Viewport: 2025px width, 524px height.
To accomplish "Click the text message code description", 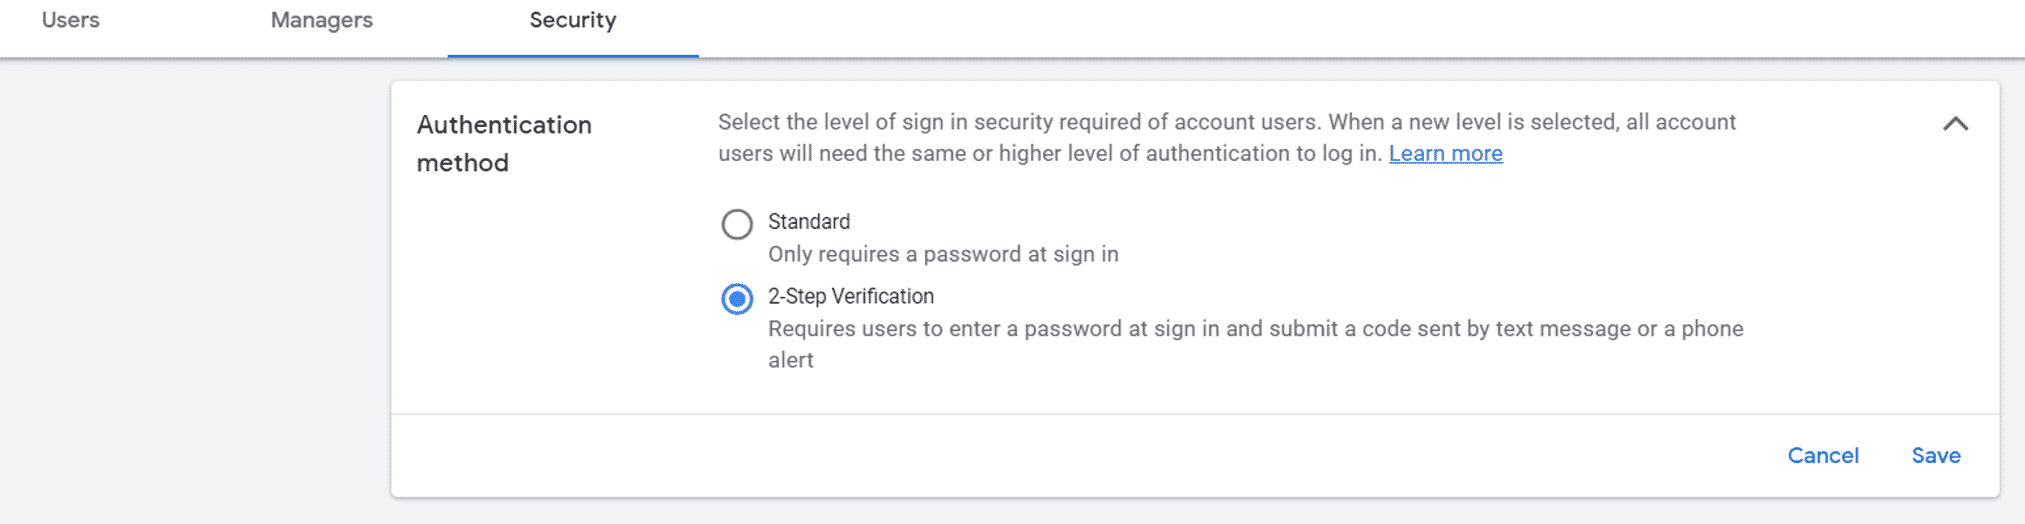I will [x=1255, y=329].
